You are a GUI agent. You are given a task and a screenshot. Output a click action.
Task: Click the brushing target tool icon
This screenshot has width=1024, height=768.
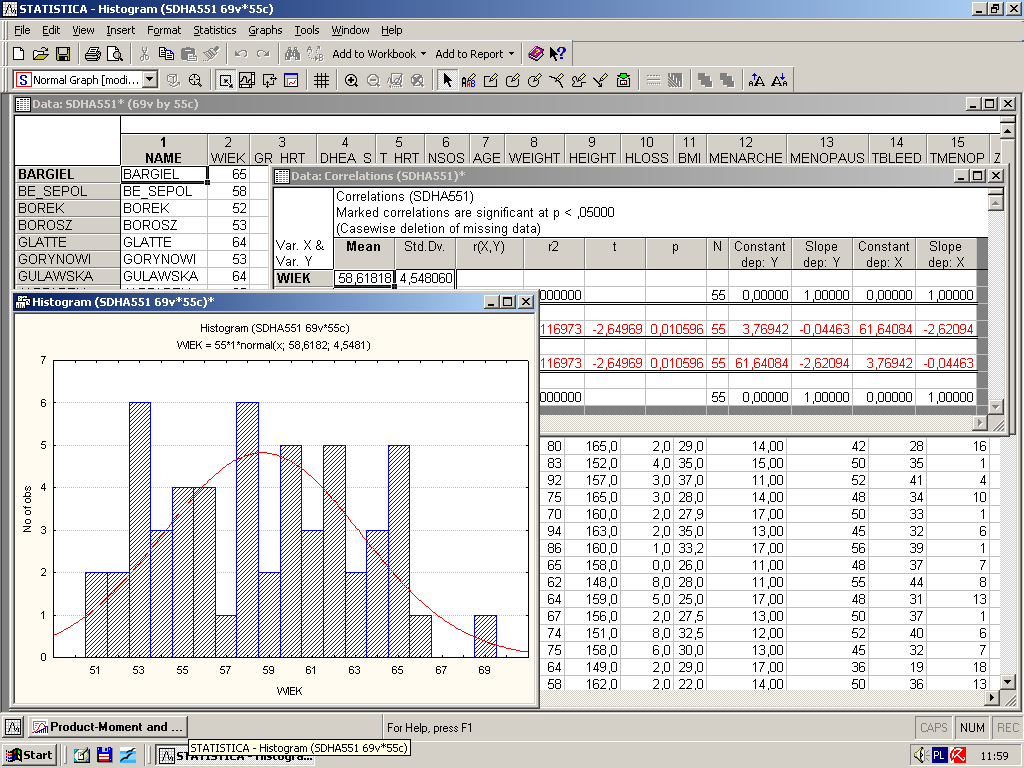coord(195,80)
